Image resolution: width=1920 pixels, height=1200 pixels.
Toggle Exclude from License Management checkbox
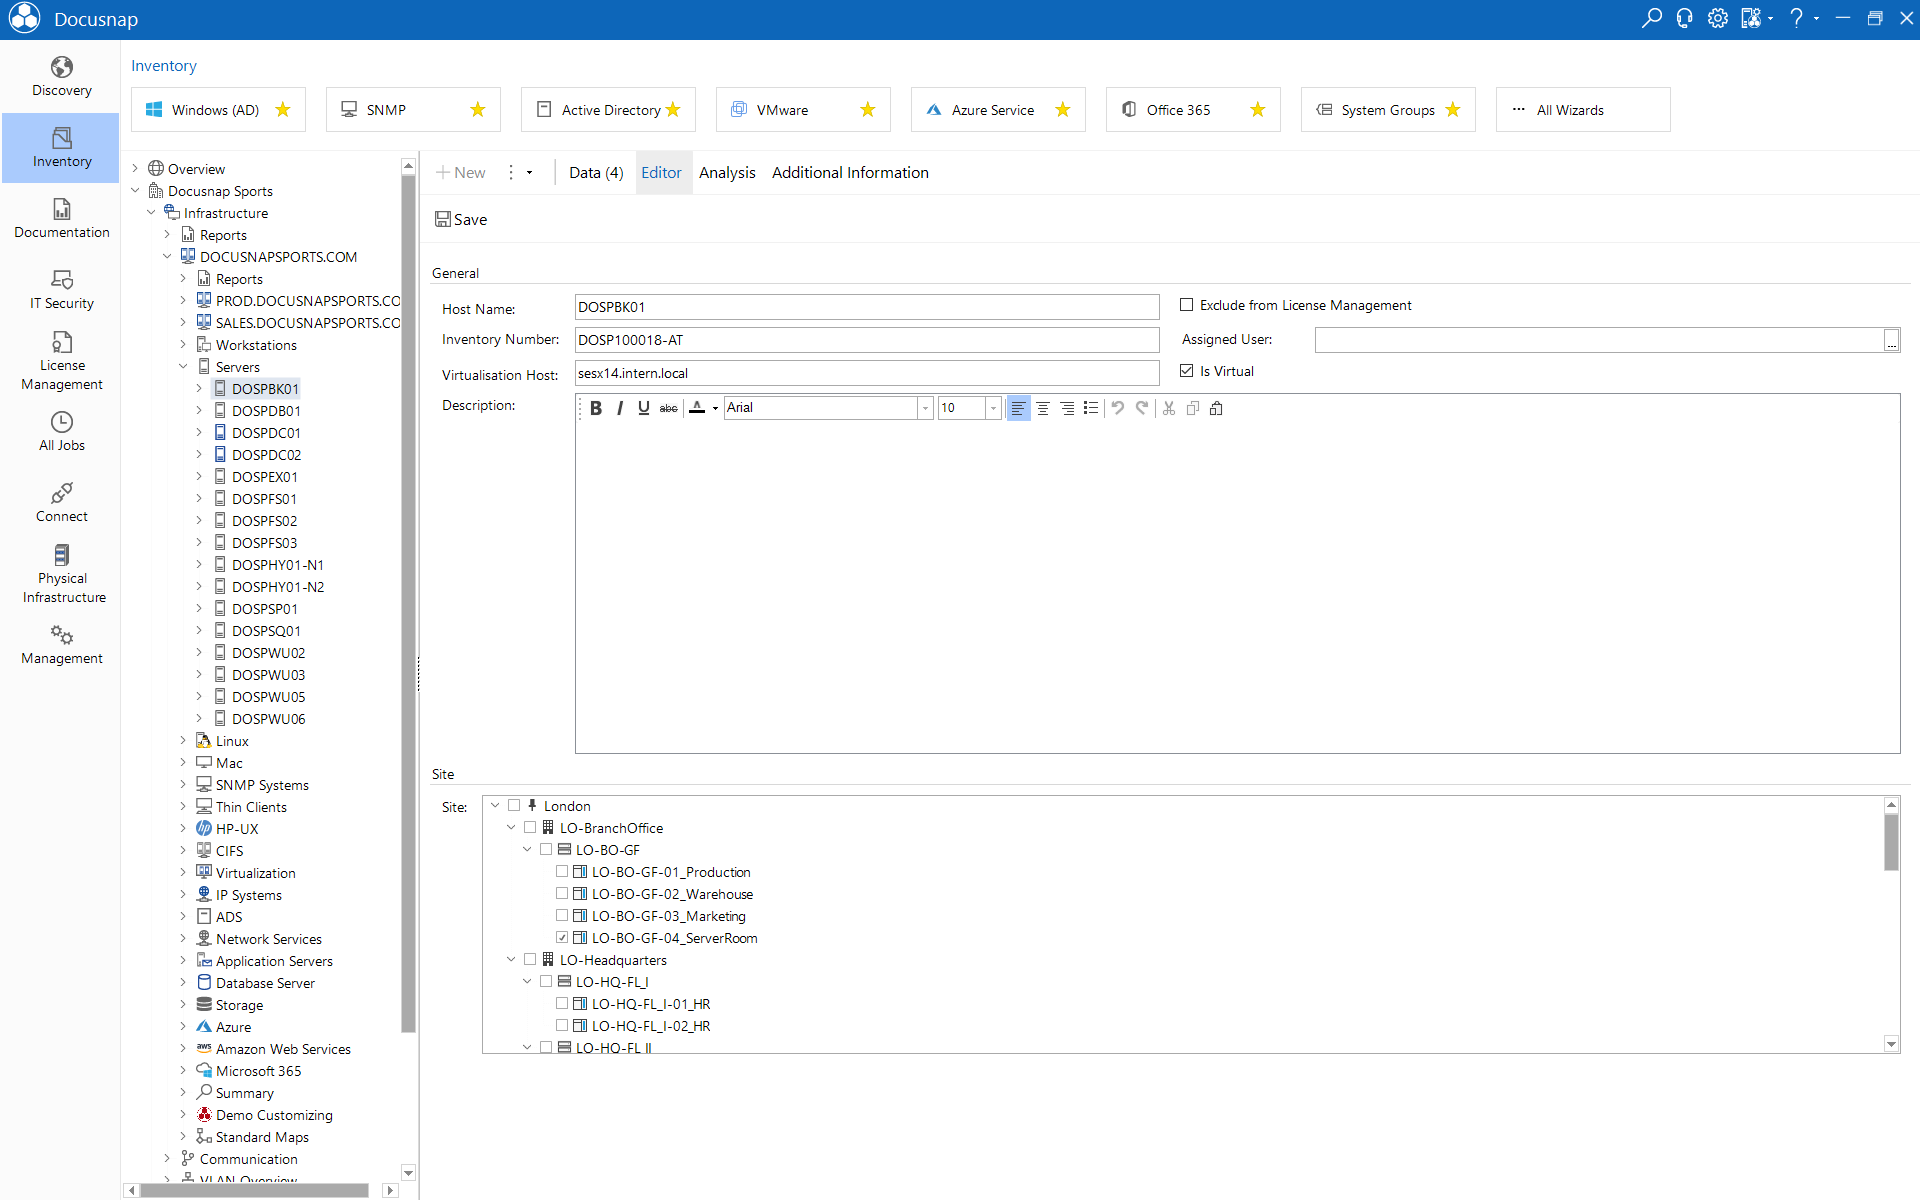(1187, 305)
